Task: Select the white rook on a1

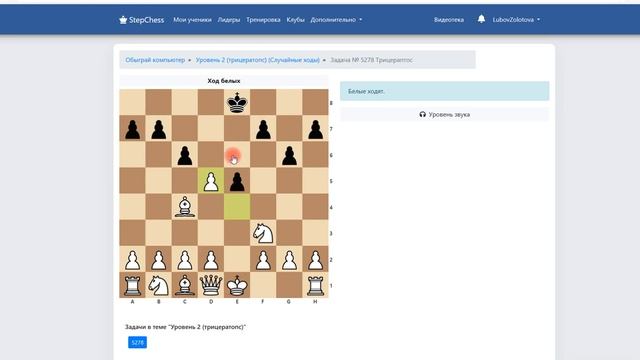Action: tap(133, 285)
